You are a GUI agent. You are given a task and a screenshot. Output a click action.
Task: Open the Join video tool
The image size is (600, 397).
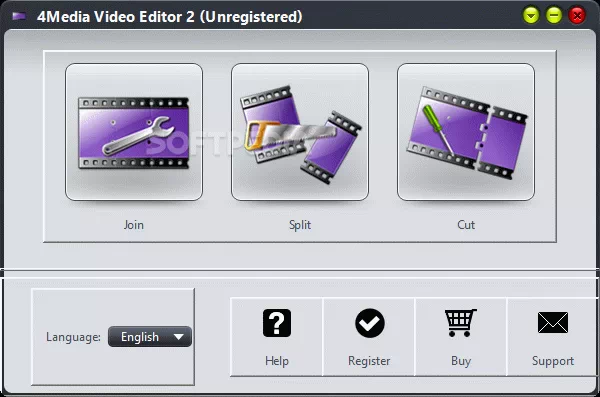click(x=134, y=132)
